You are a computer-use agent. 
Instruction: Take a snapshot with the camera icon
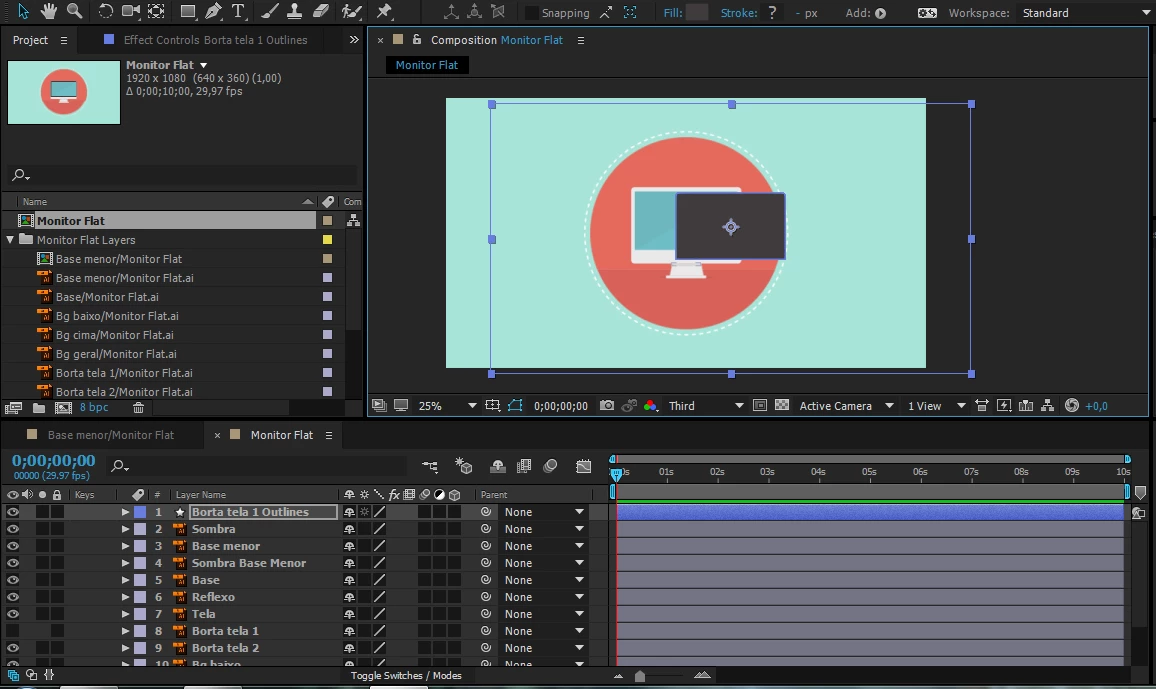(607, 406)
